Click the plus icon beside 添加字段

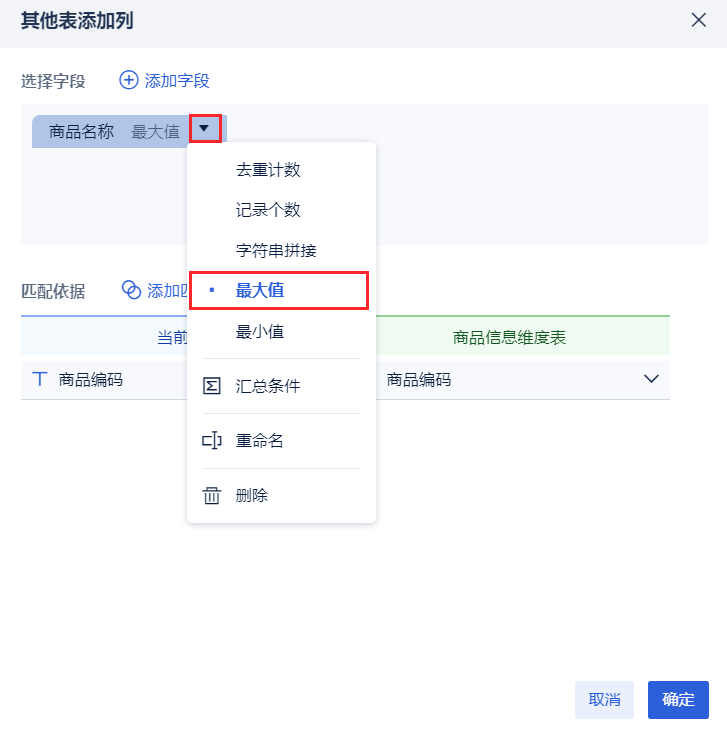click(129, 80)
